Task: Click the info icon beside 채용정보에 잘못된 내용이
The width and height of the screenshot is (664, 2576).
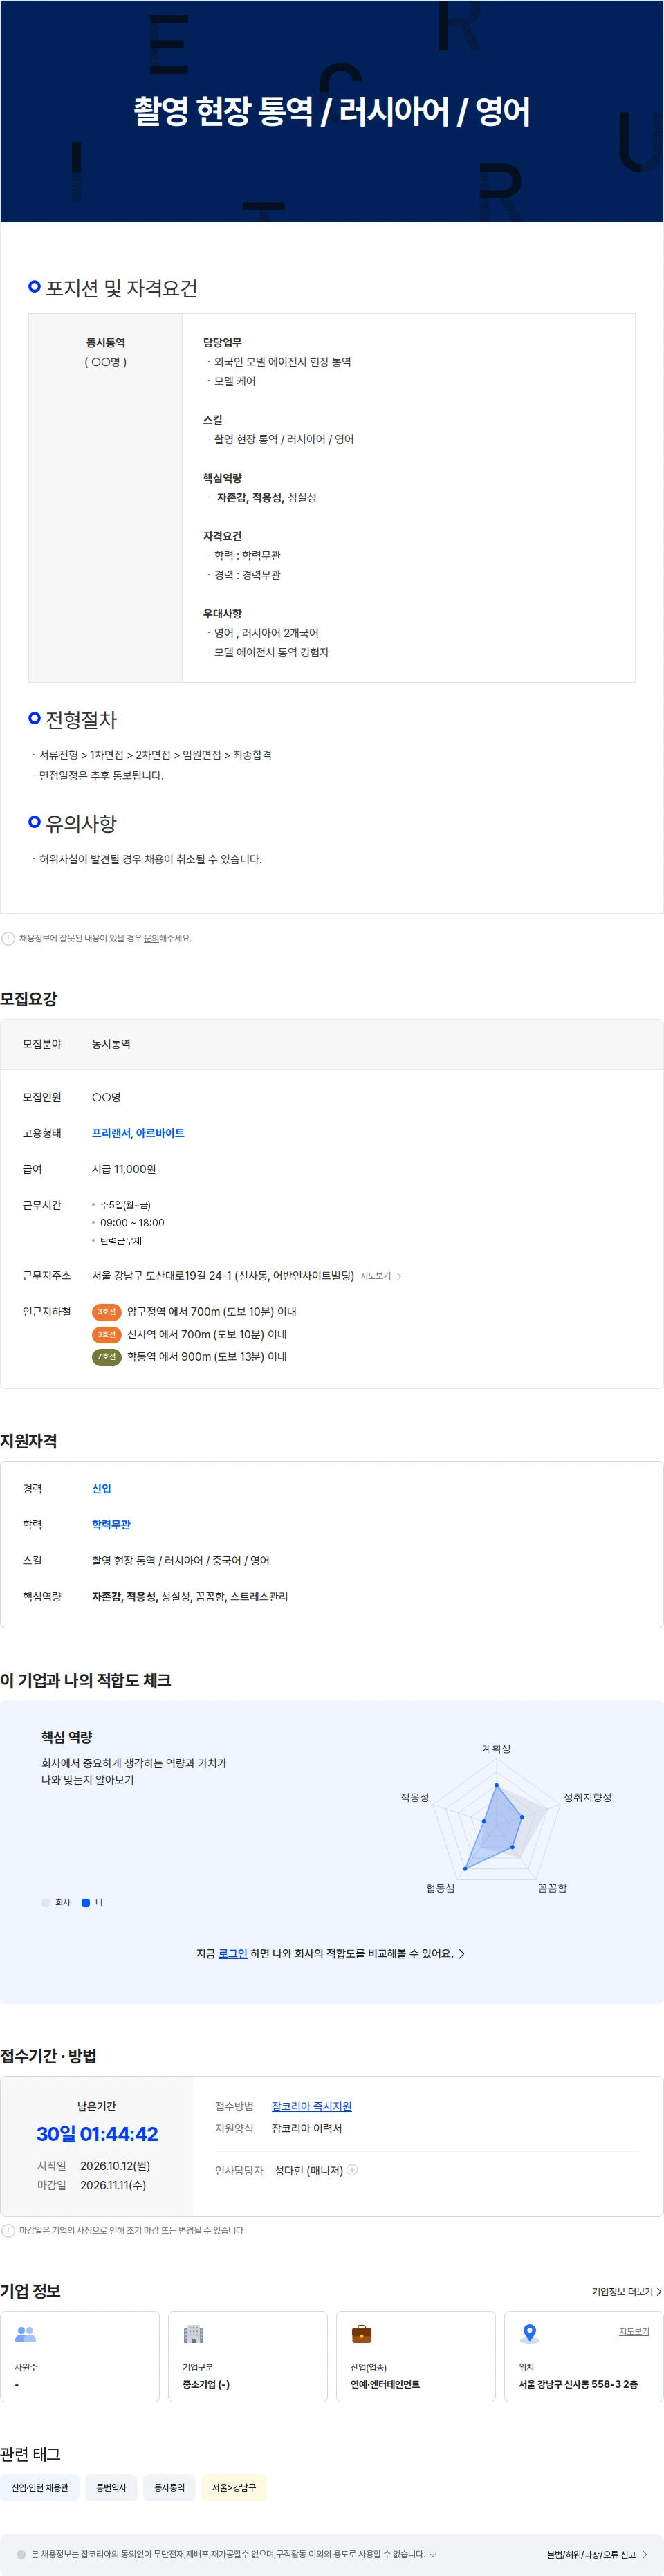Action: click(8, 938)
